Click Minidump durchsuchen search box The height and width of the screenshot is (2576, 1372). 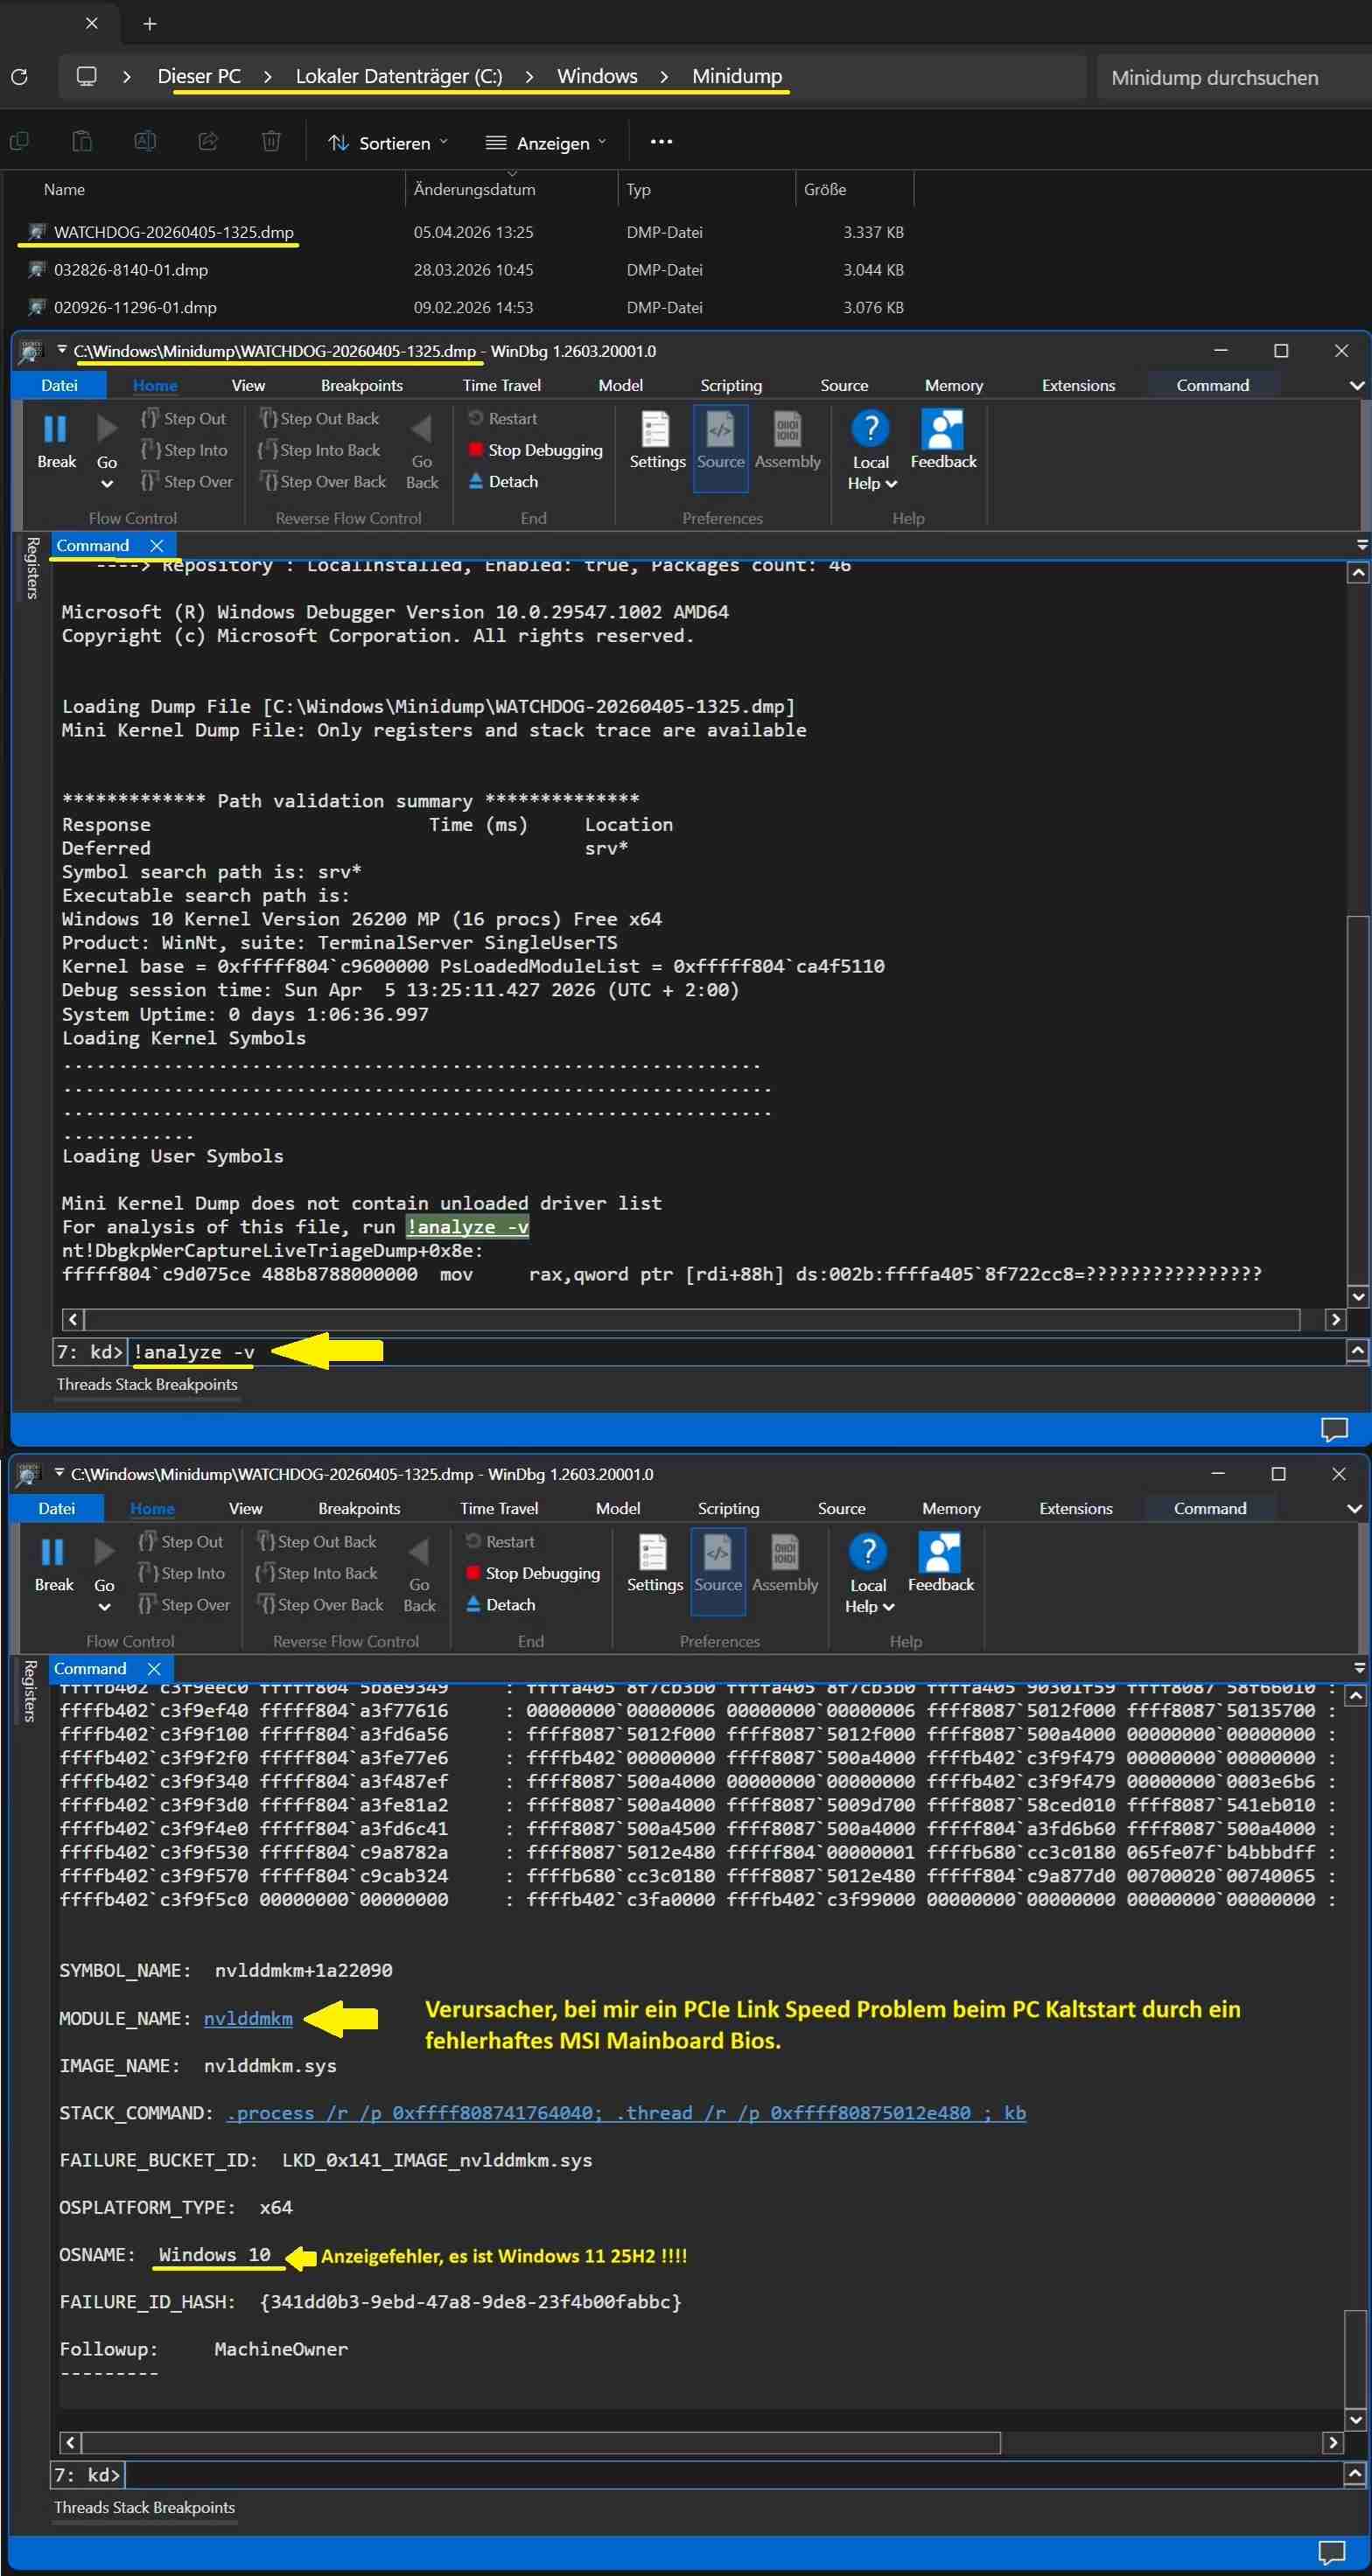click(1234, 77)
